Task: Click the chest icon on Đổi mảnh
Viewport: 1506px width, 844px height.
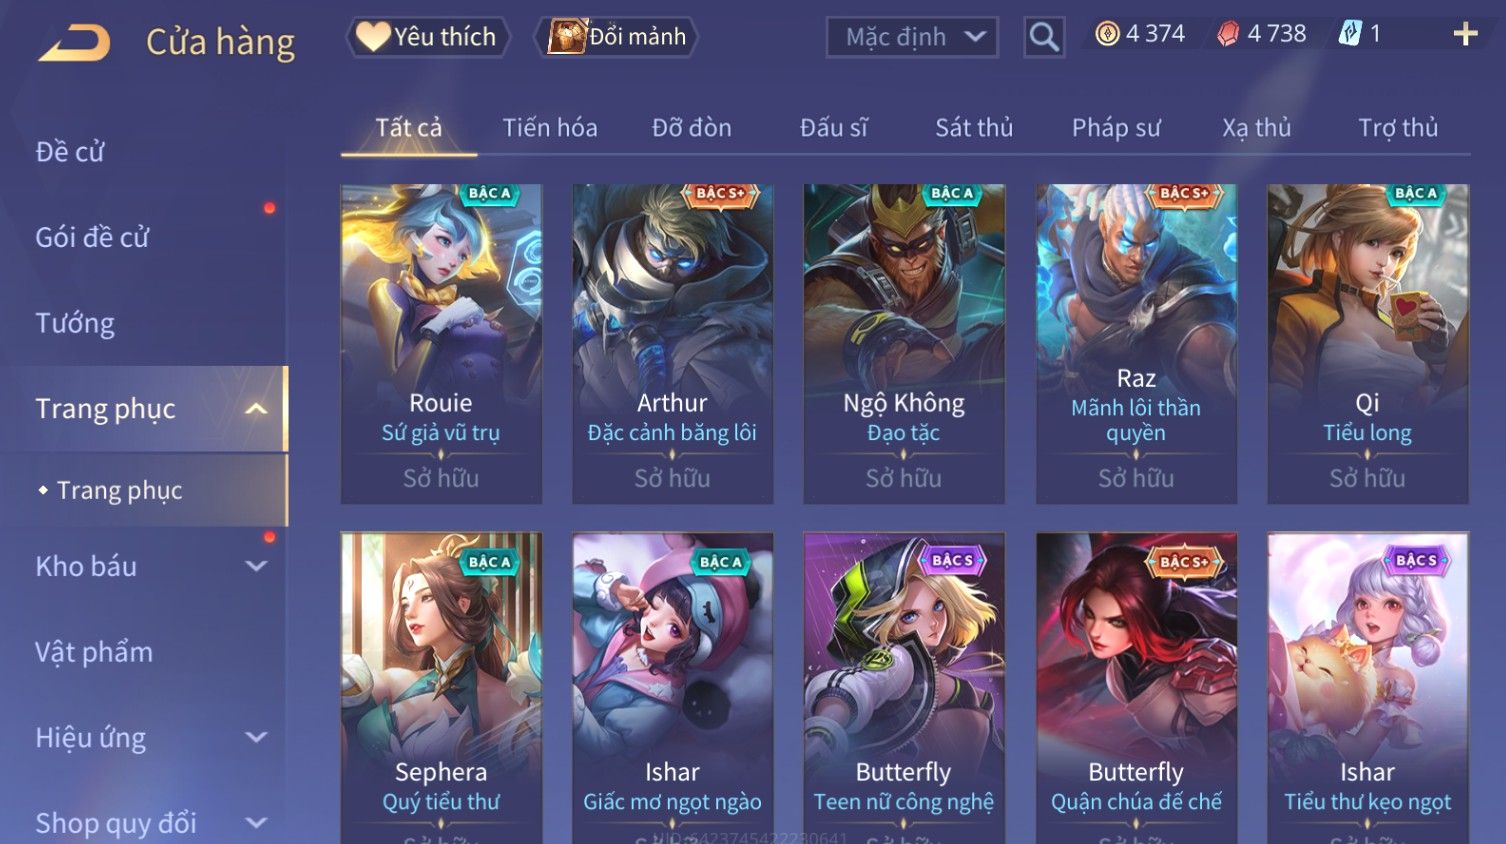Action: coord(566,37)
